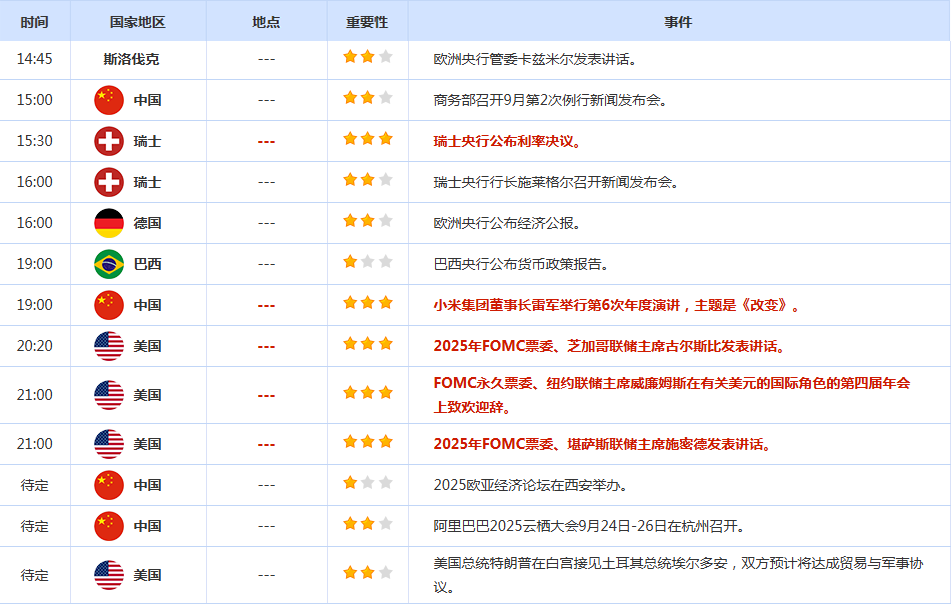Select the 施莱格尔召开新闻发布会 event text
This screenshot has height=604, width=951.
coord(556,182)
